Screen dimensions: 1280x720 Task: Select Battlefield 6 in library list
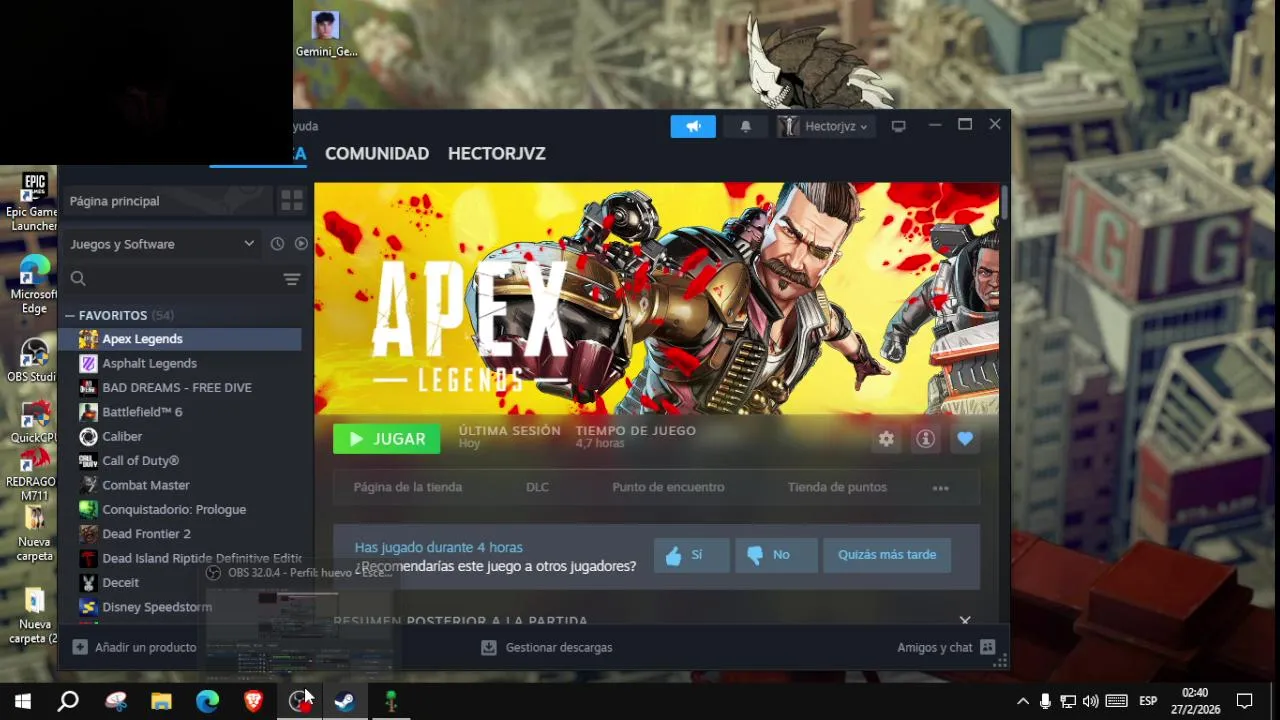pos(180,412)
